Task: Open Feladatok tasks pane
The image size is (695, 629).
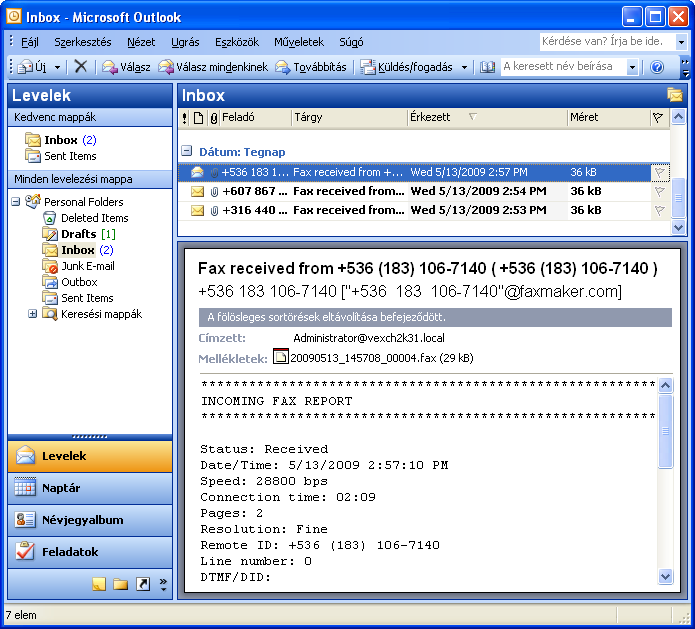Action: 90,552
